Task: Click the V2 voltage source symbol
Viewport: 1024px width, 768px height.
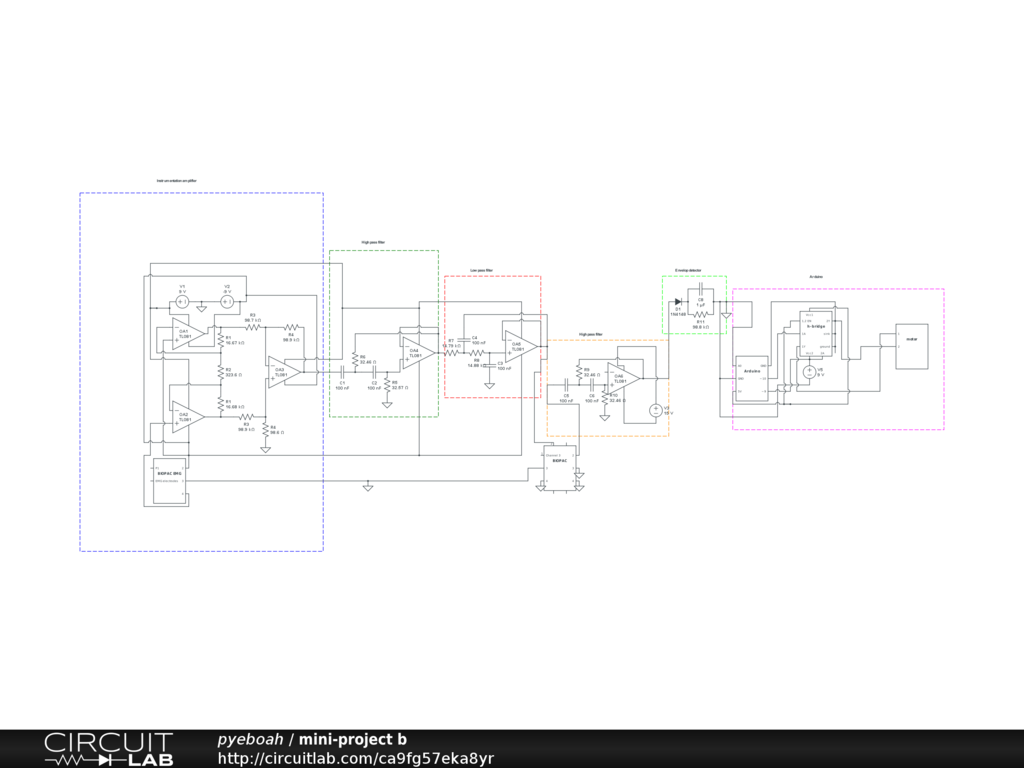Action: click(x=227, y=301)
